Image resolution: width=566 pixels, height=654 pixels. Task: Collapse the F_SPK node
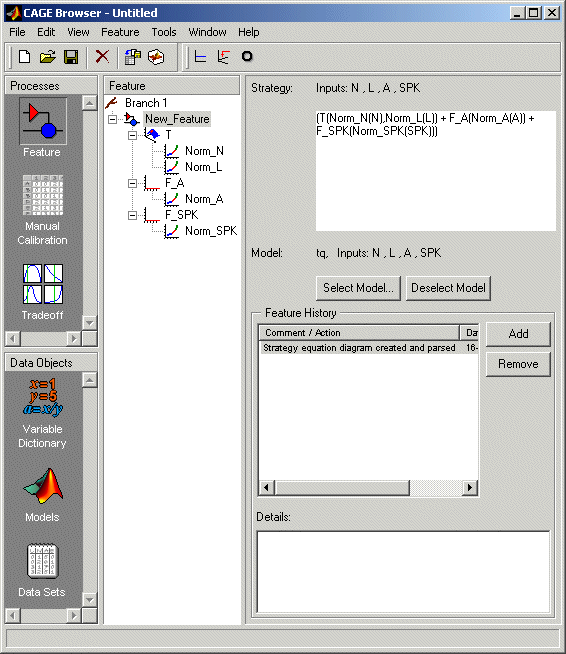point(132,215)
